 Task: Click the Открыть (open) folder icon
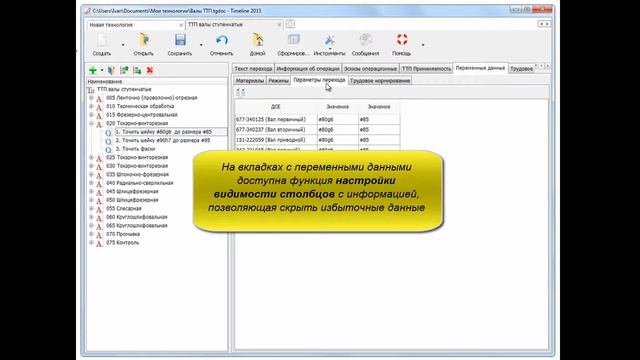pos(144,40)
